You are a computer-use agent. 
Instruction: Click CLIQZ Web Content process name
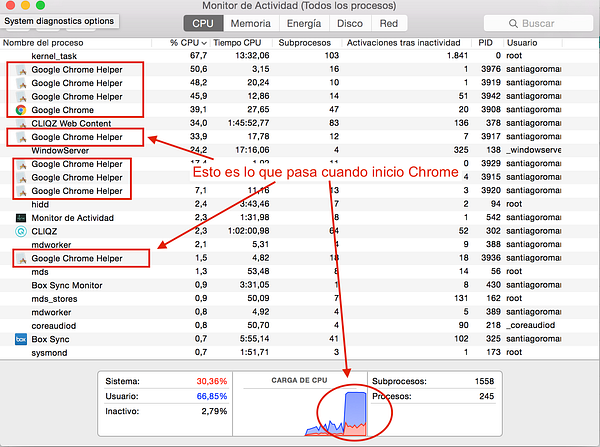click(71, 123)
